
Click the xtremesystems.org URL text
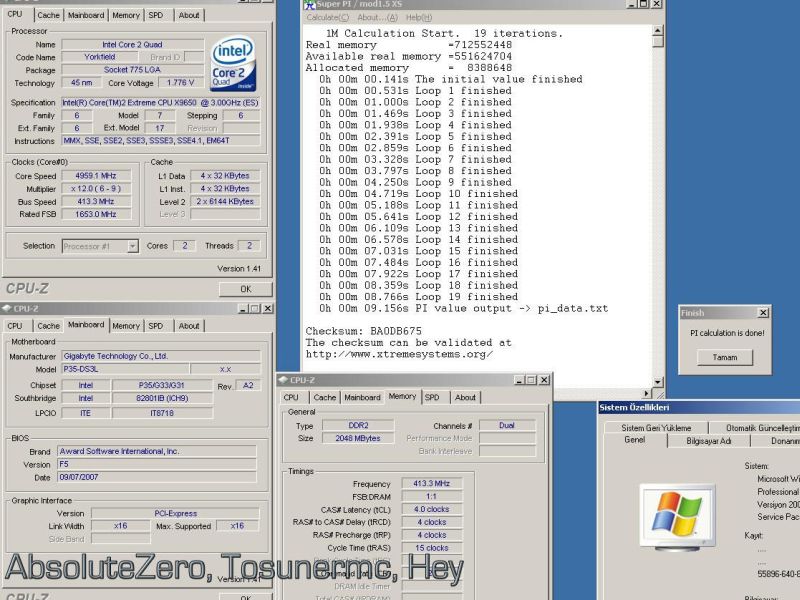coord(399,354)
